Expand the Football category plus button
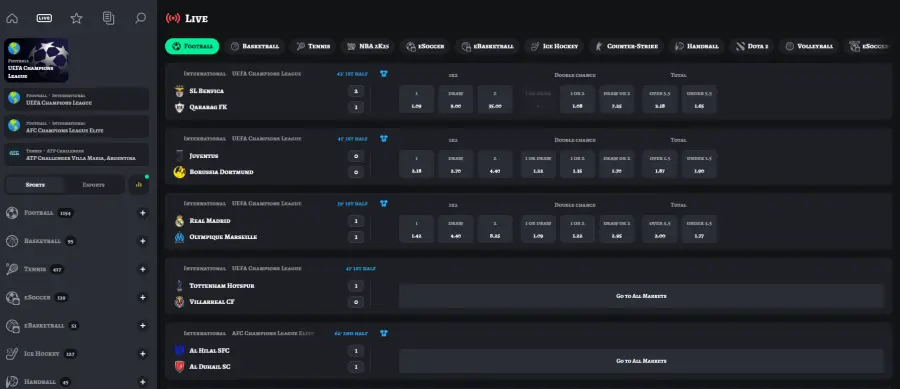 (143, 213)
